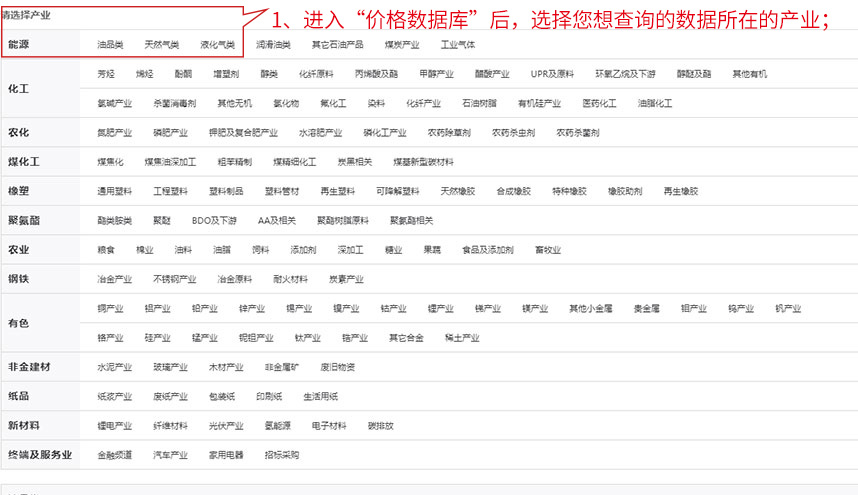Open the 锂电产业 category
The width and height of the screenshot is (858, 495).
114,425
